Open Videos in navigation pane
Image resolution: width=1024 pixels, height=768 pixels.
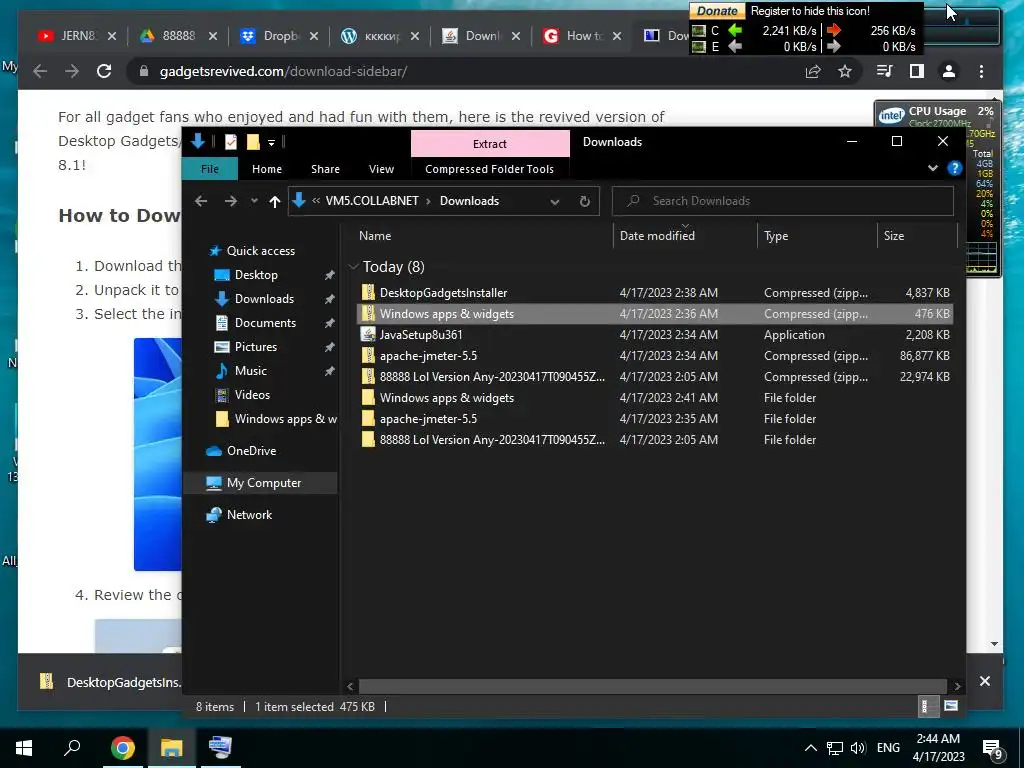[252, 394]
